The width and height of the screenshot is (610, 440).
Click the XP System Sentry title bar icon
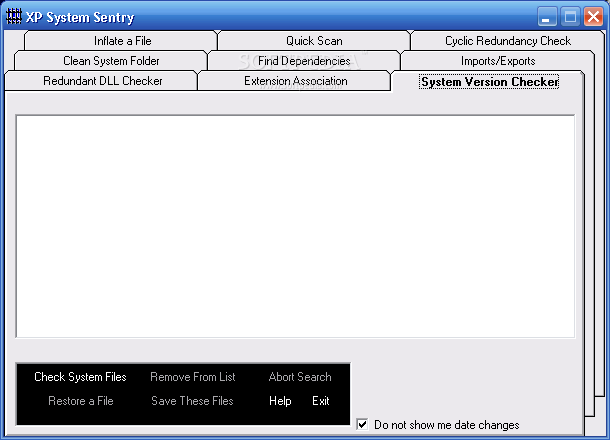[14, 17]
